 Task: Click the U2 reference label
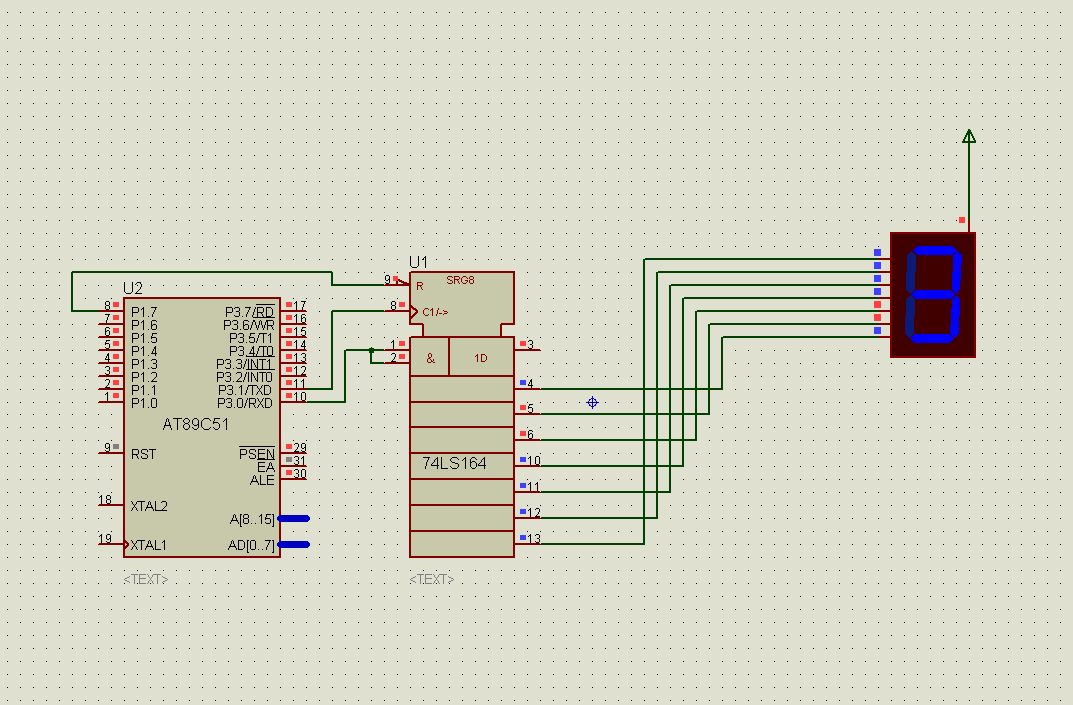point(133,288)
